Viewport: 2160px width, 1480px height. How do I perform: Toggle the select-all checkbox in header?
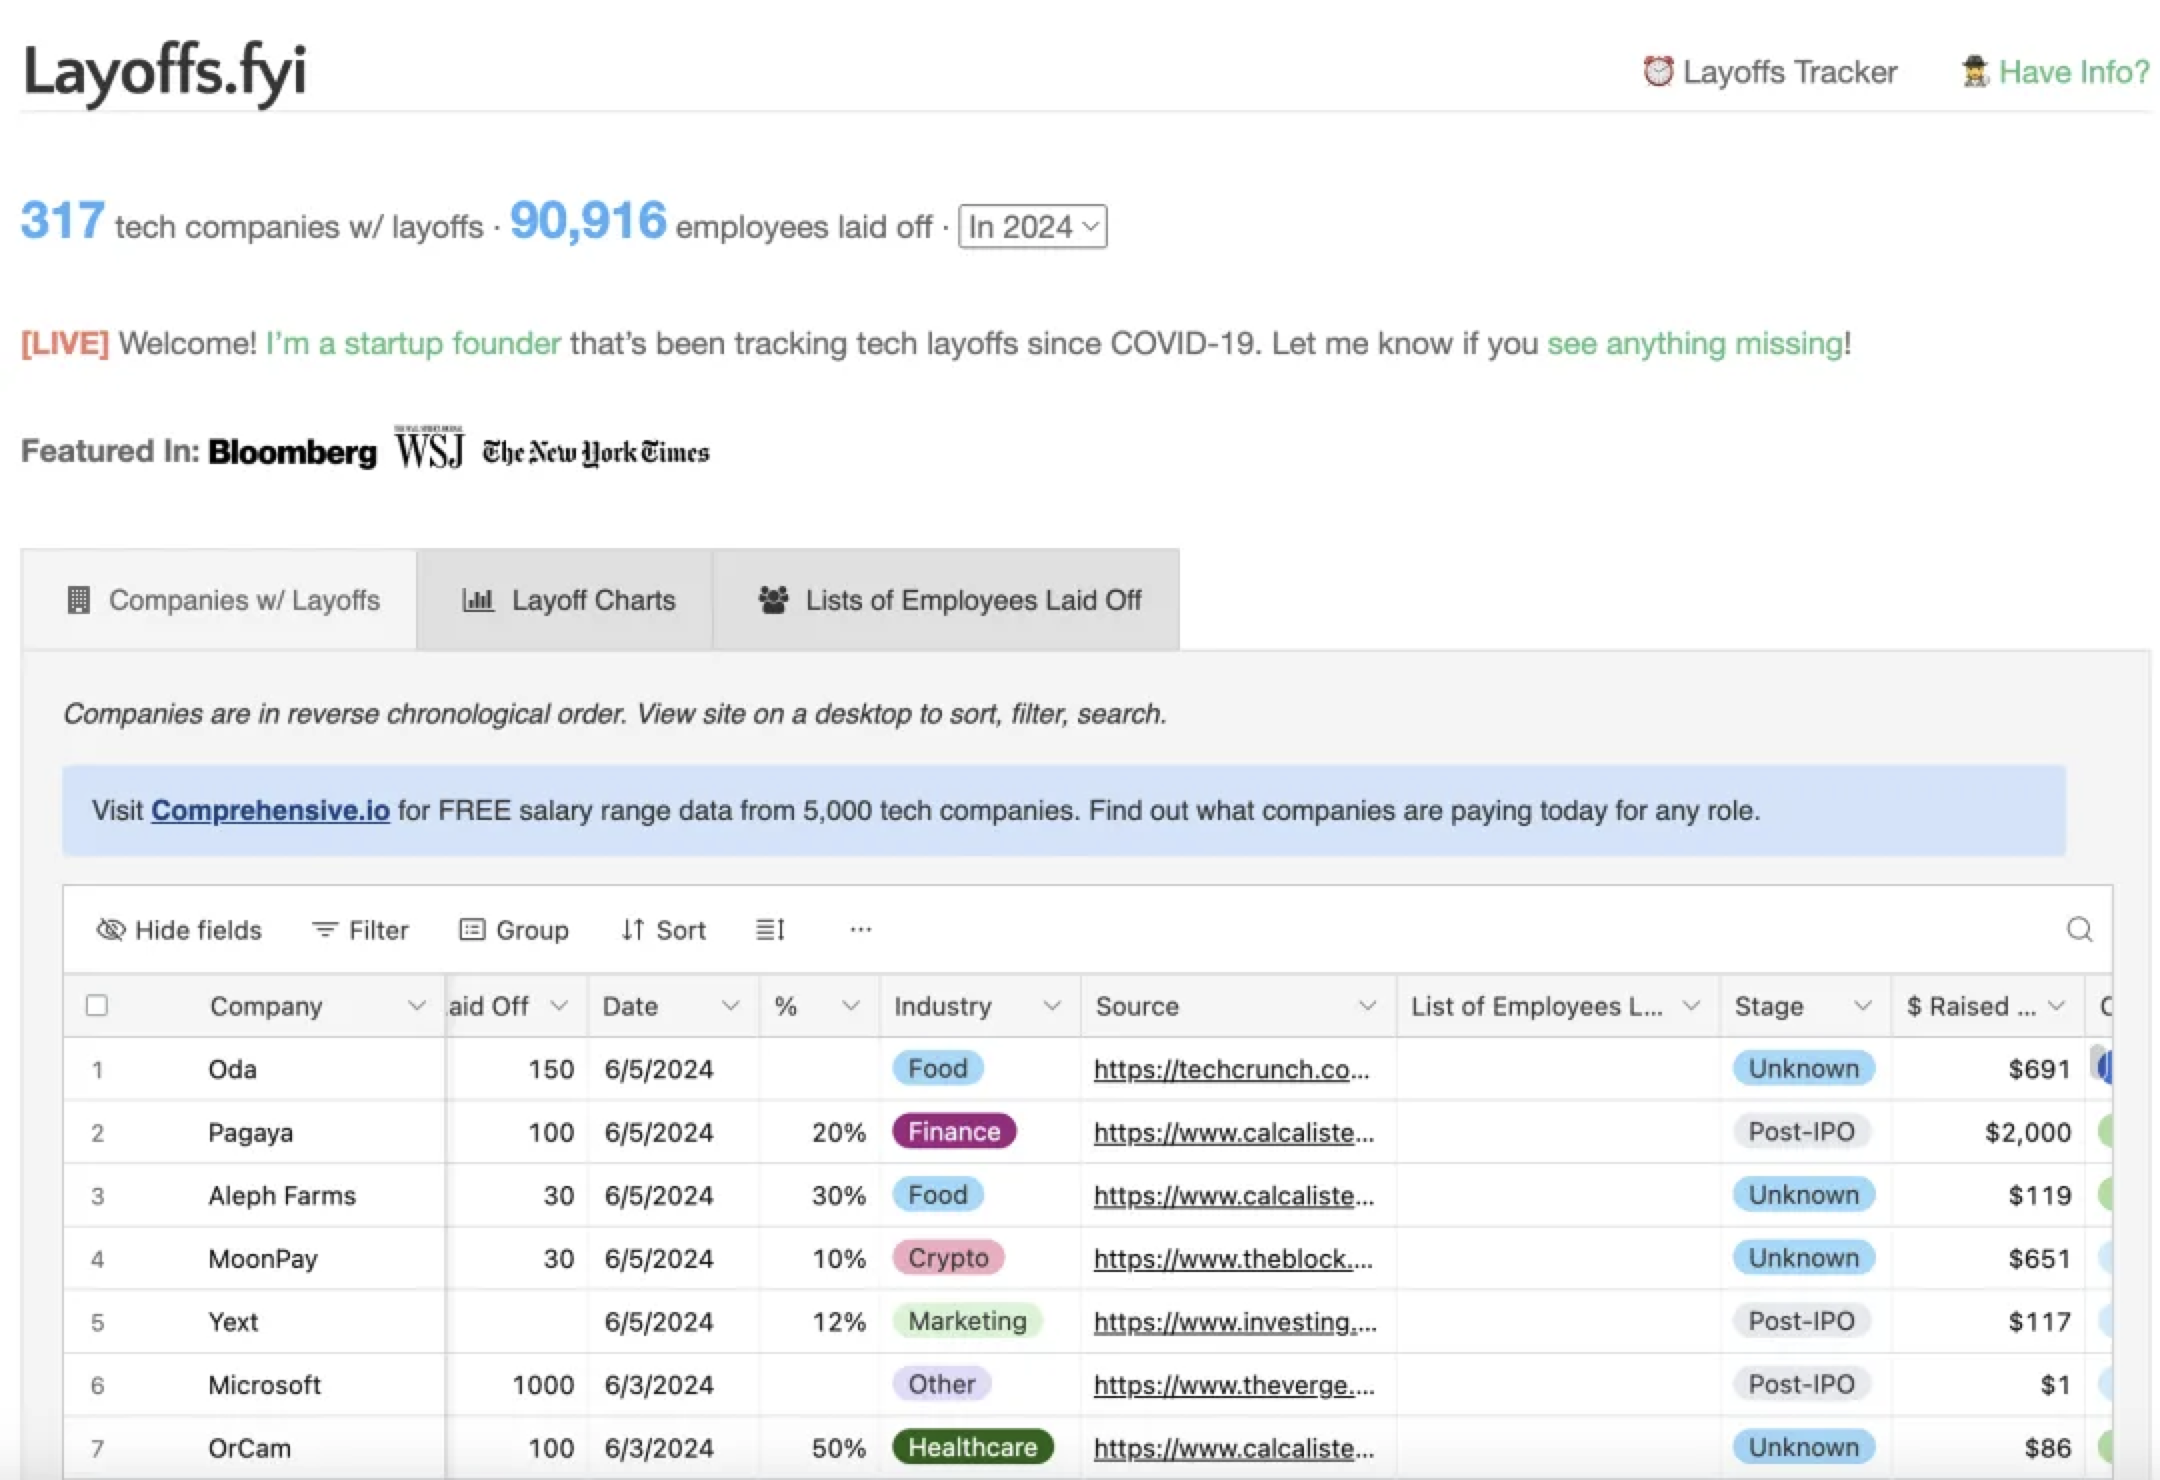97,1005
